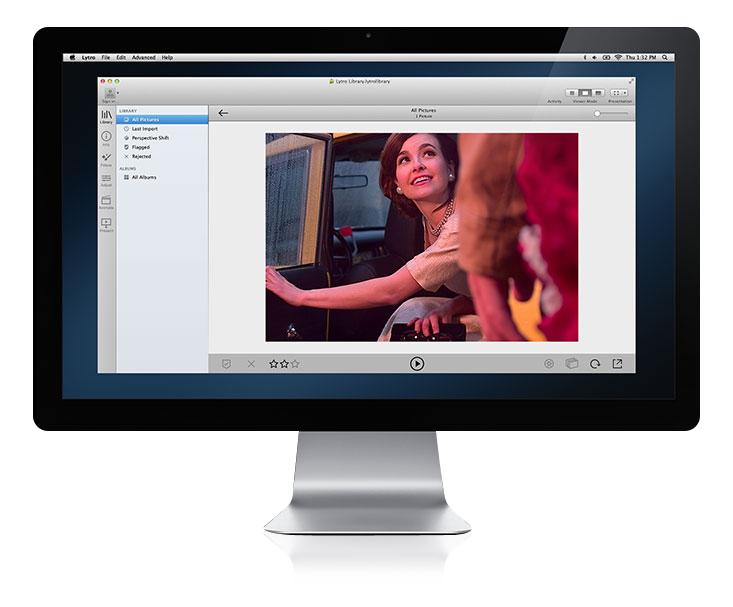
Task: Click the share/export icon at bottom right
Action: (x=617, y=364)
